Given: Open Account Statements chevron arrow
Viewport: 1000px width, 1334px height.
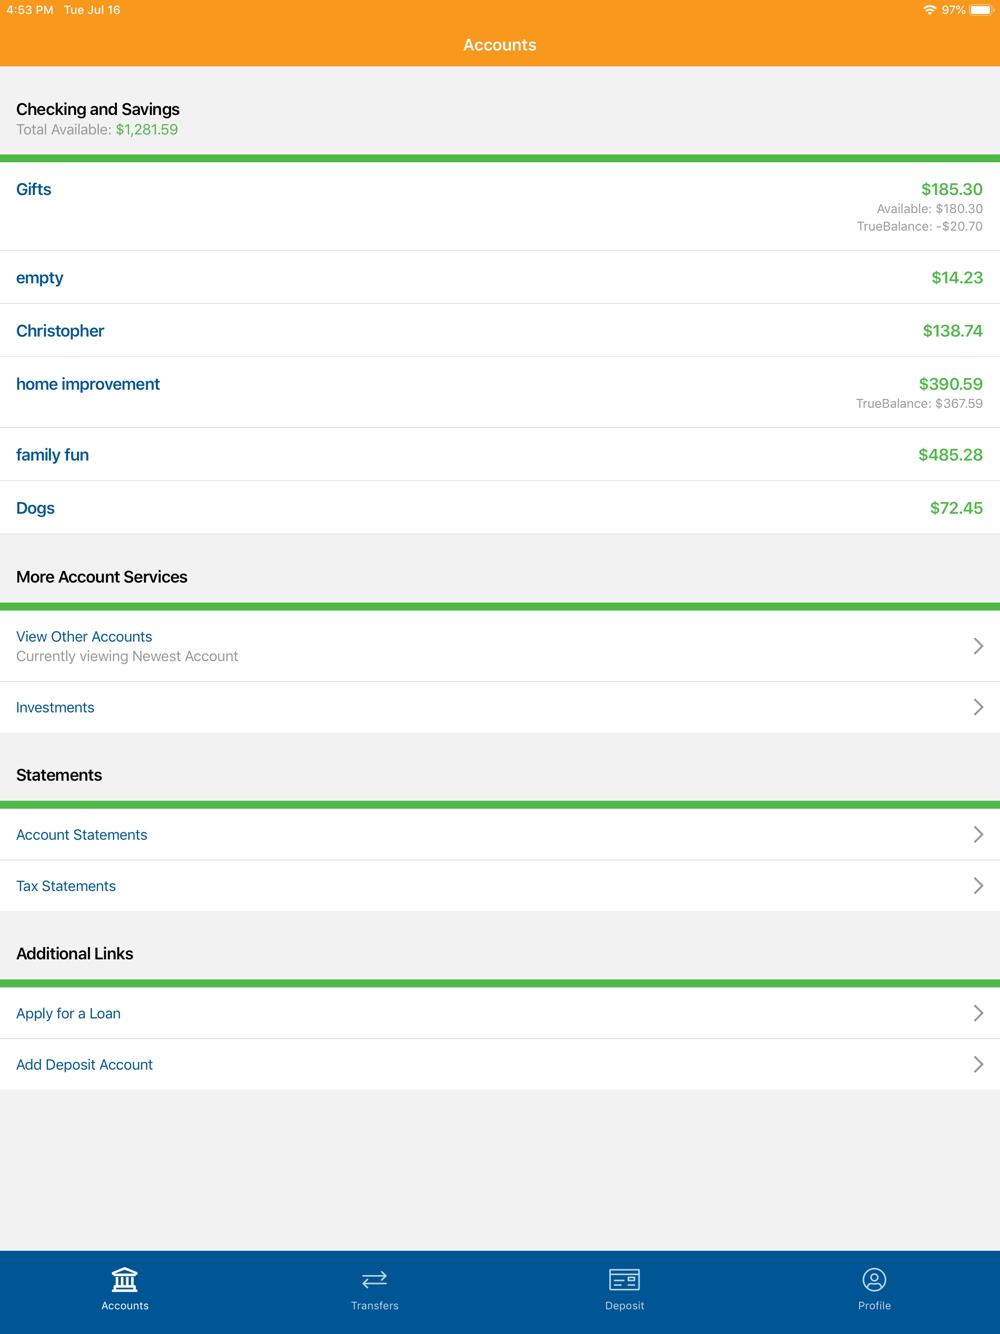Looking at the screenshot, I should tap(978, 835).
